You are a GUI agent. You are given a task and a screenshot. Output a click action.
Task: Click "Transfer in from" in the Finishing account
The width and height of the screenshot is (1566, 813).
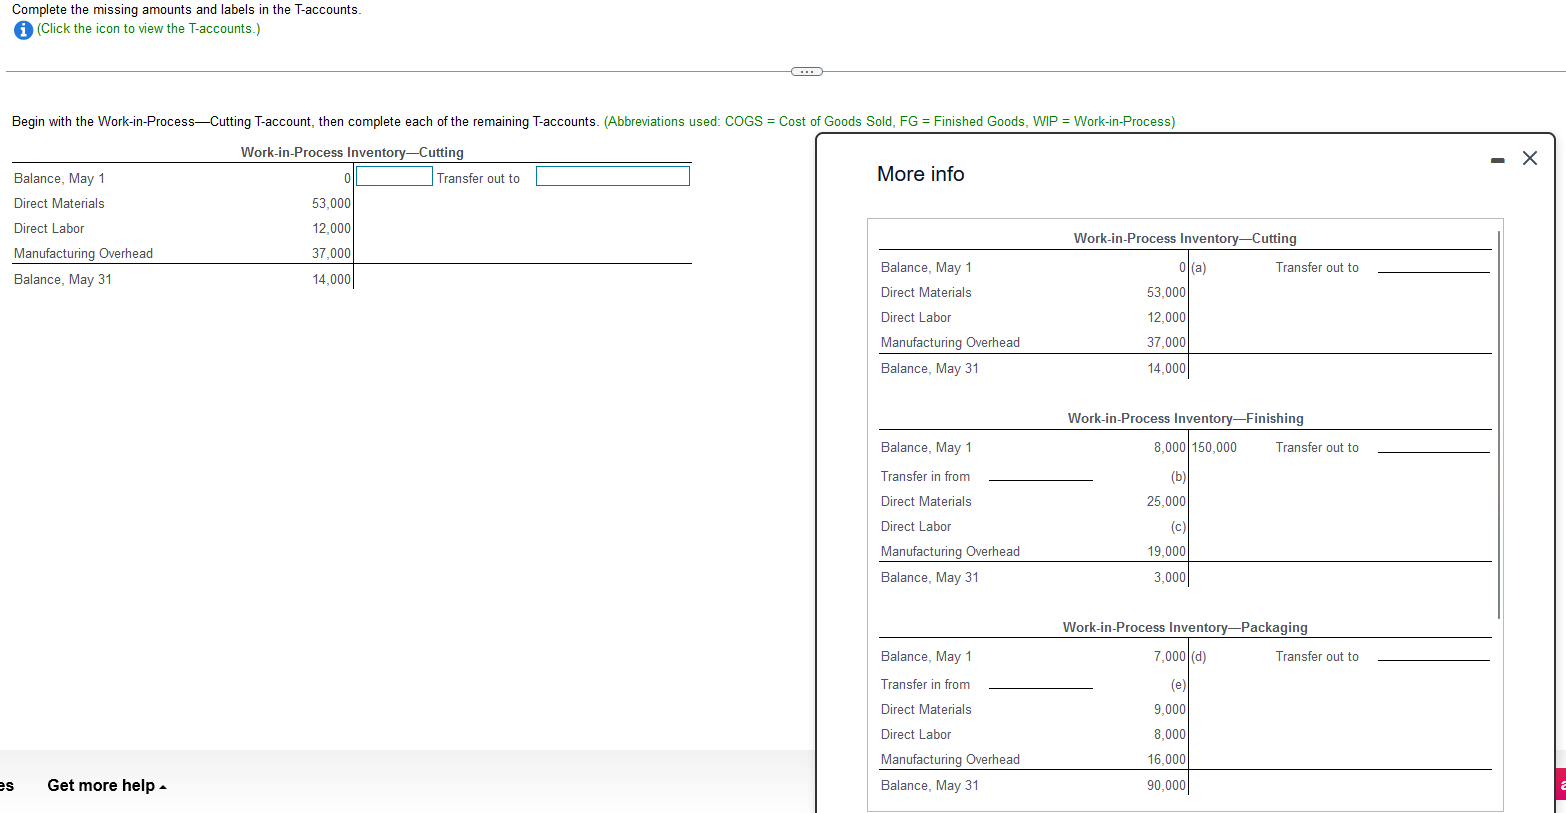click(925, 477)
